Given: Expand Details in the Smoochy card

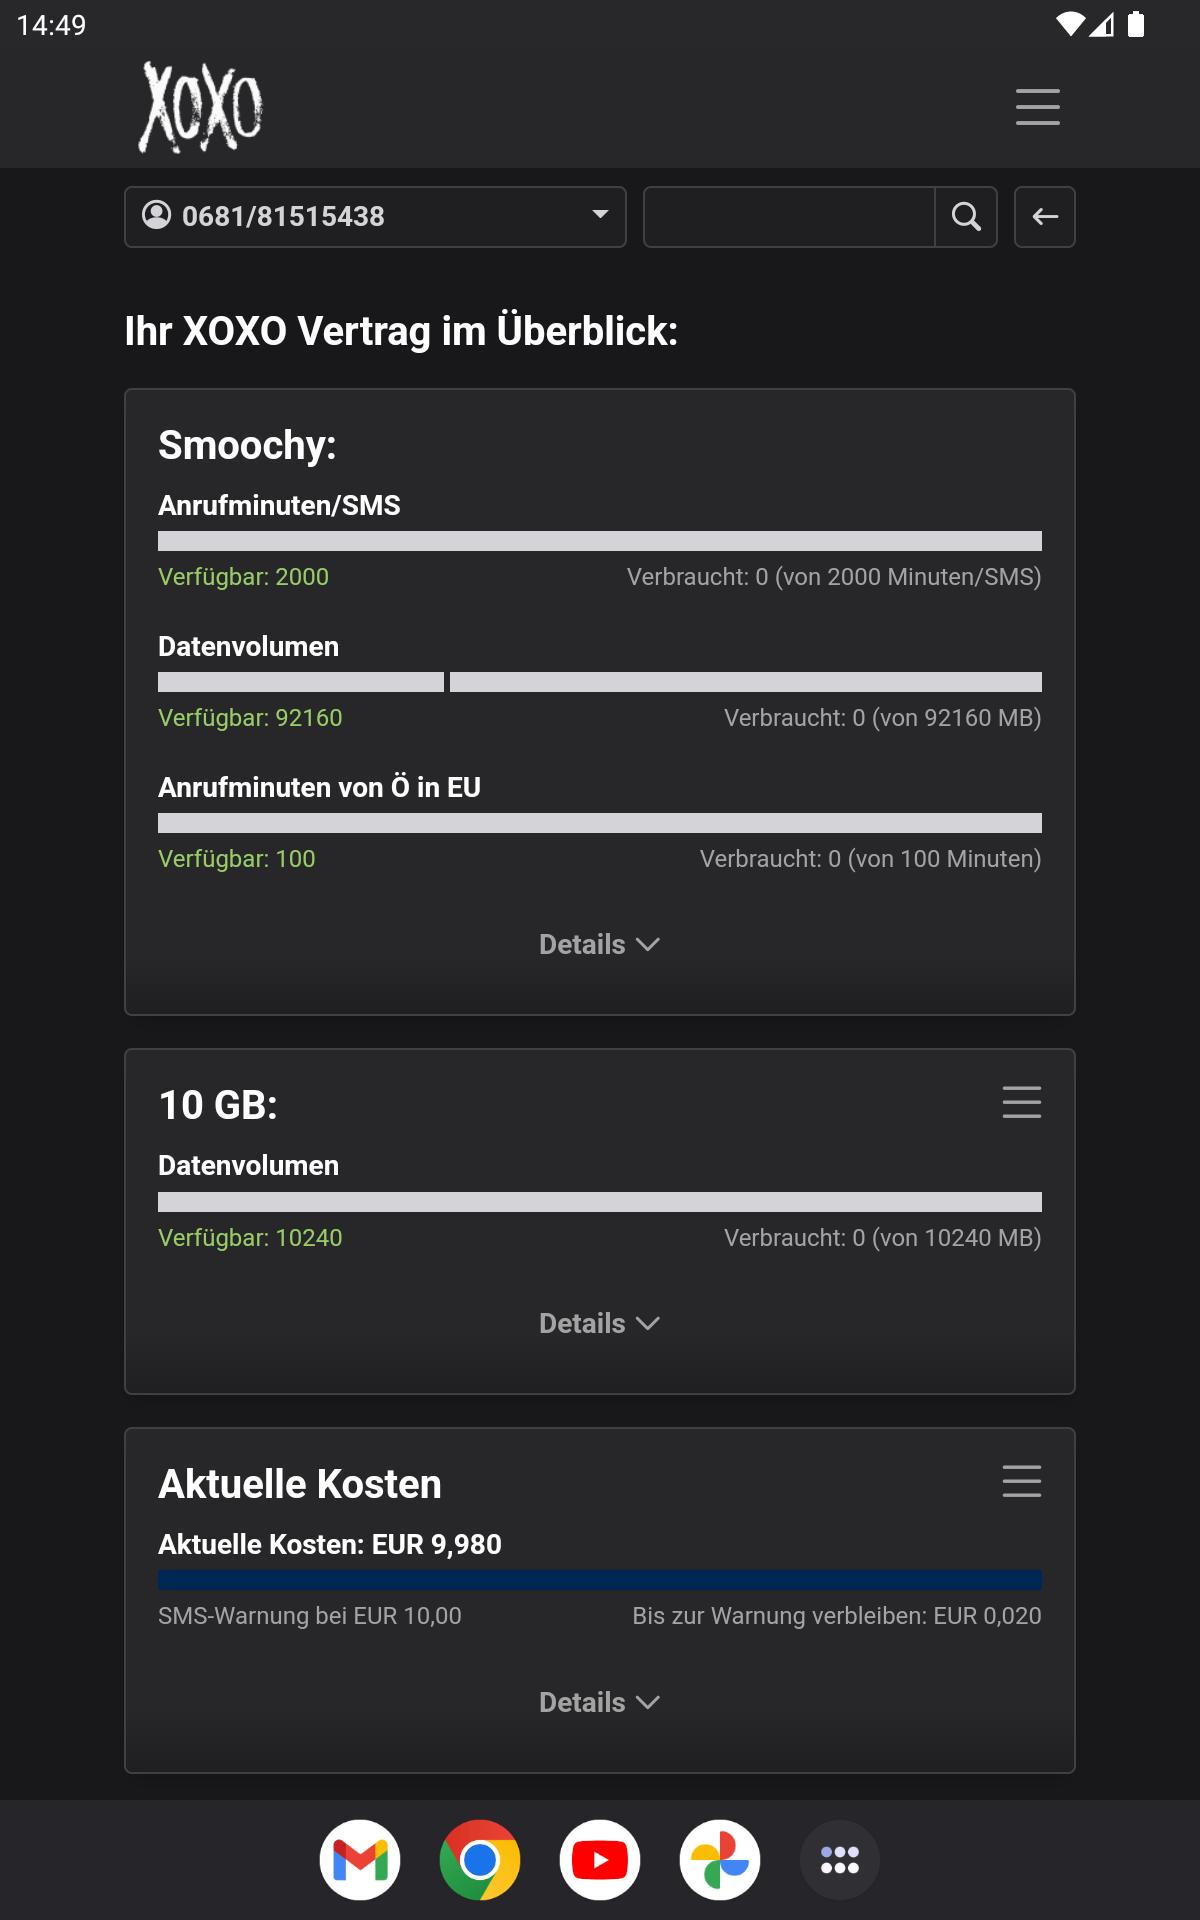Looking at the screenshot, I should click(599, 944).
